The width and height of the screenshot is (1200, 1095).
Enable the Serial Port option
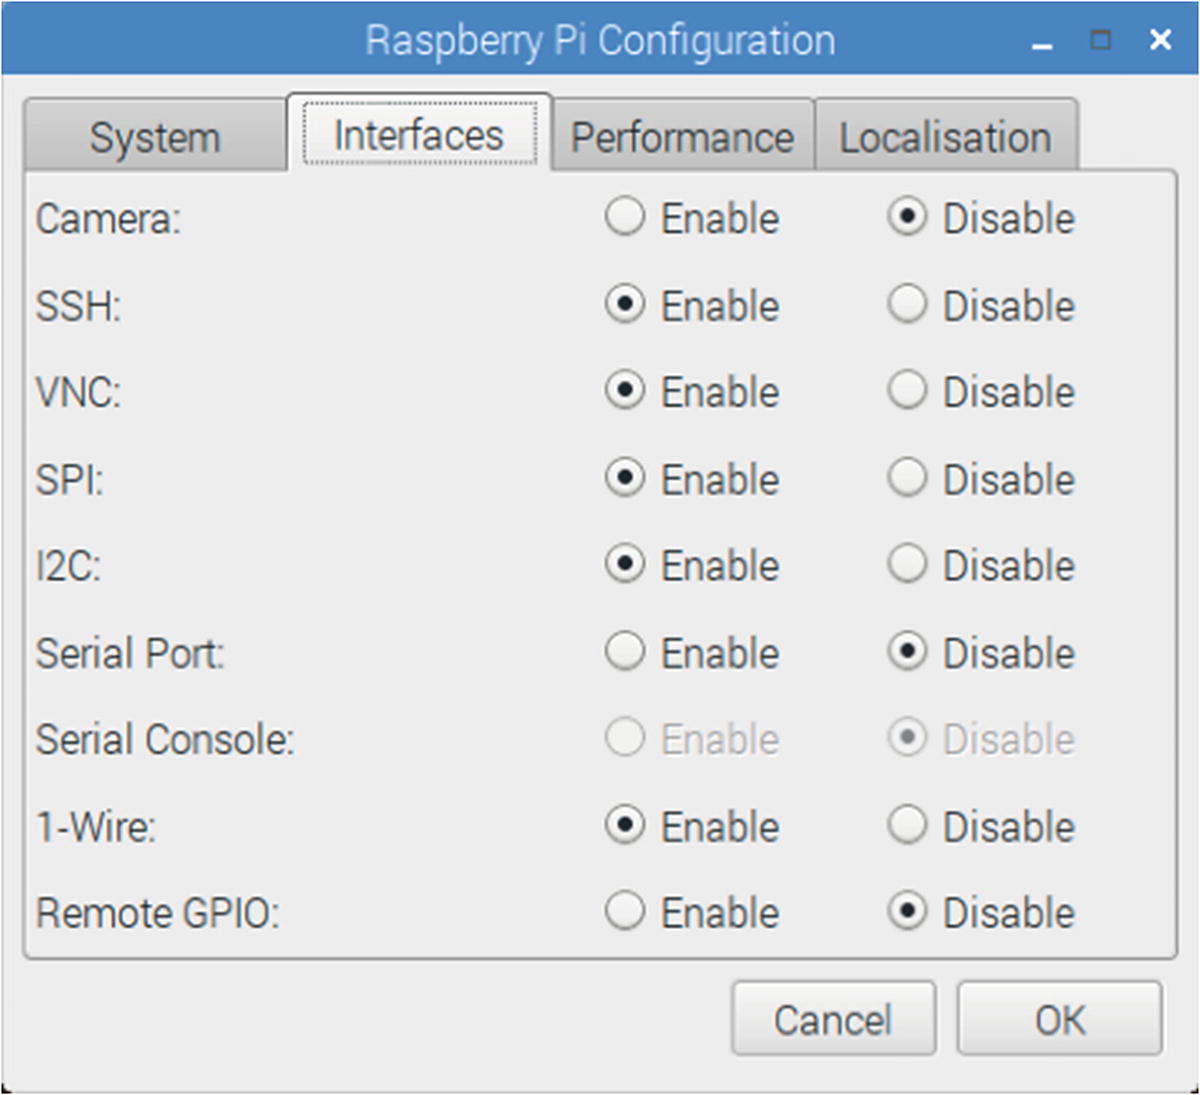point(625,652)
